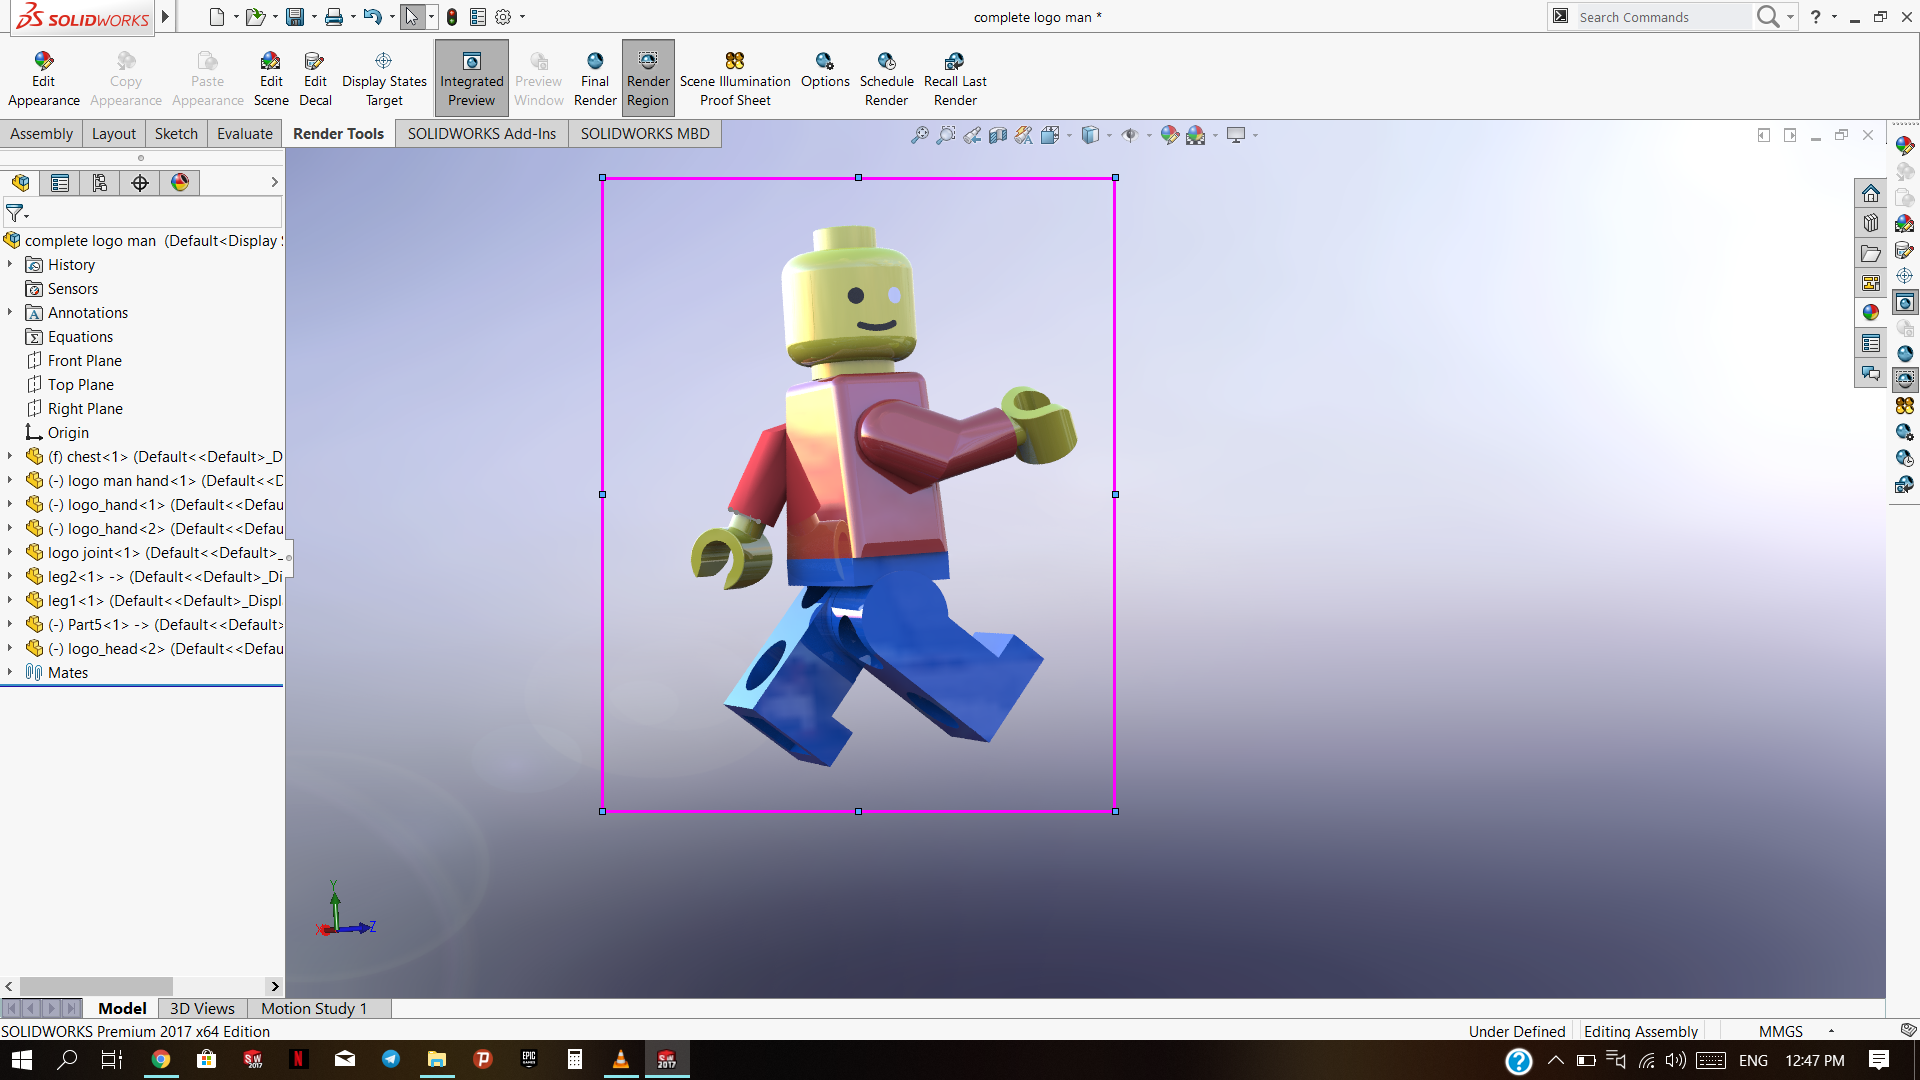Screen dimensions: 1920x1080
Task: Start a Final Render
Action: point(595,62)
